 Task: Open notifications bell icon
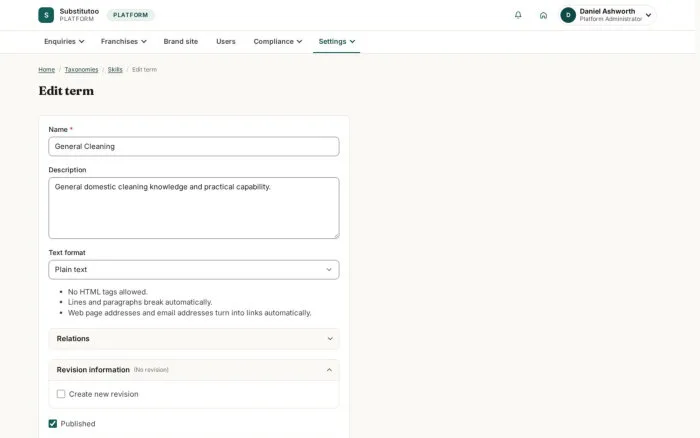518,15
